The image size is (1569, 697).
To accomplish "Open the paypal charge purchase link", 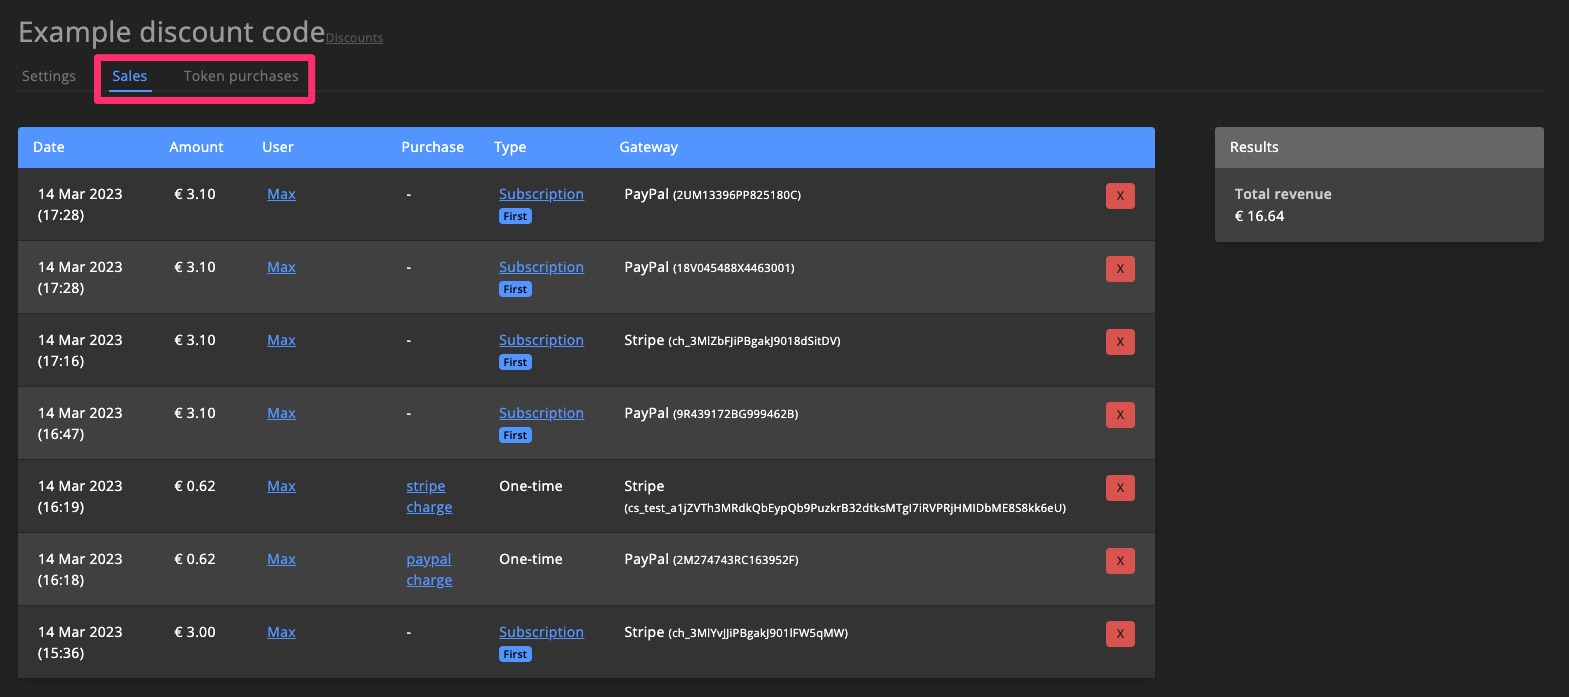I will pos(429,570).
